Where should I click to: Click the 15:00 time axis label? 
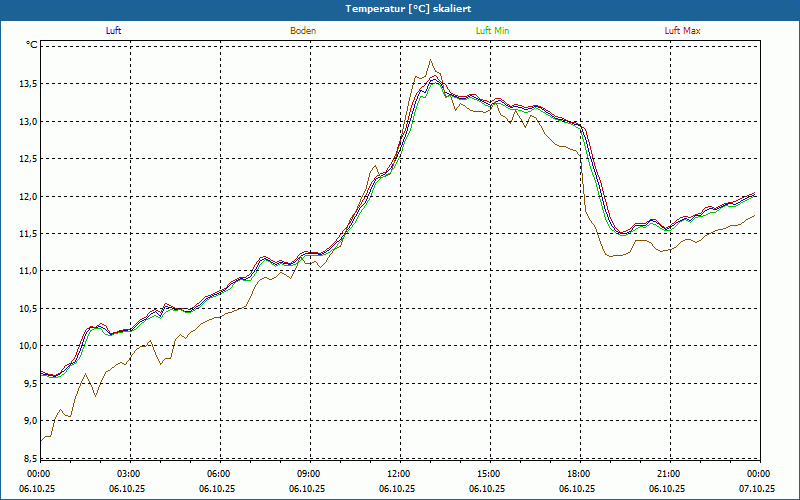click(489, 474)
